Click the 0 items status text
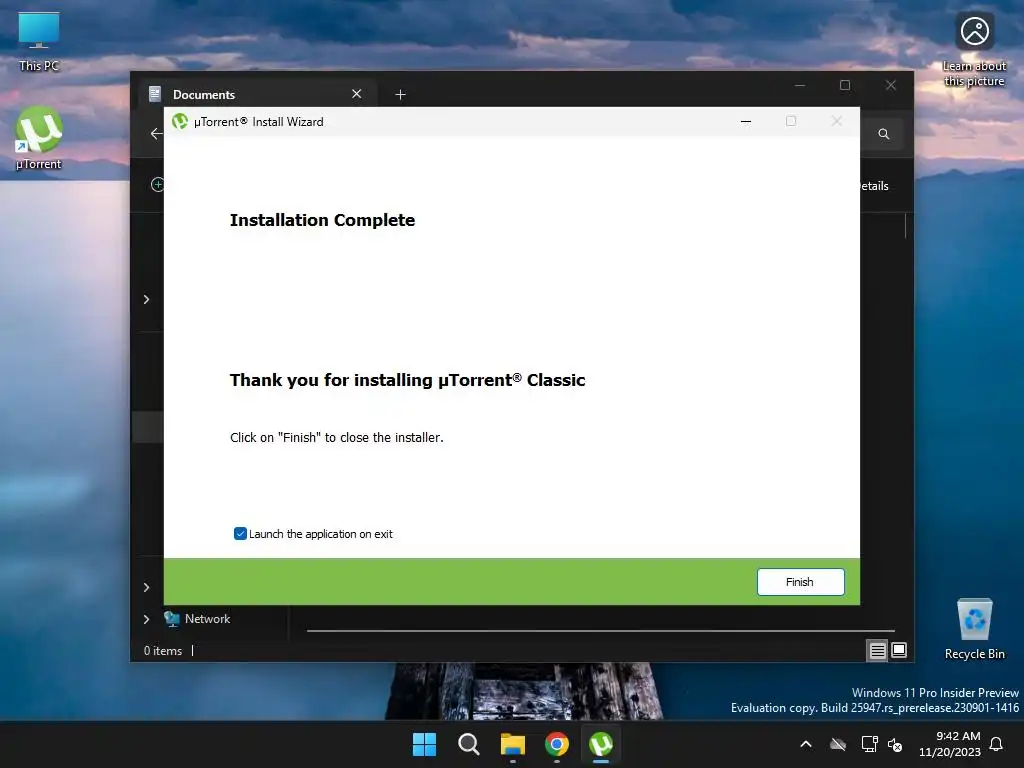 click(163, 650)
